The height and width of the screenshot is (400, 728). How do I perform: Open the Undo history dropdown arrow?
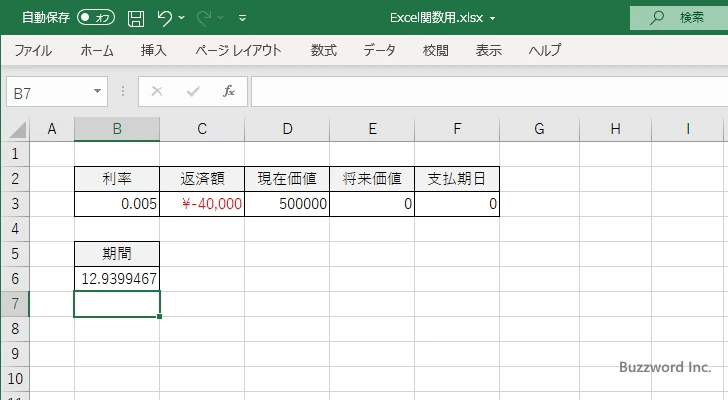click(182, 18)
